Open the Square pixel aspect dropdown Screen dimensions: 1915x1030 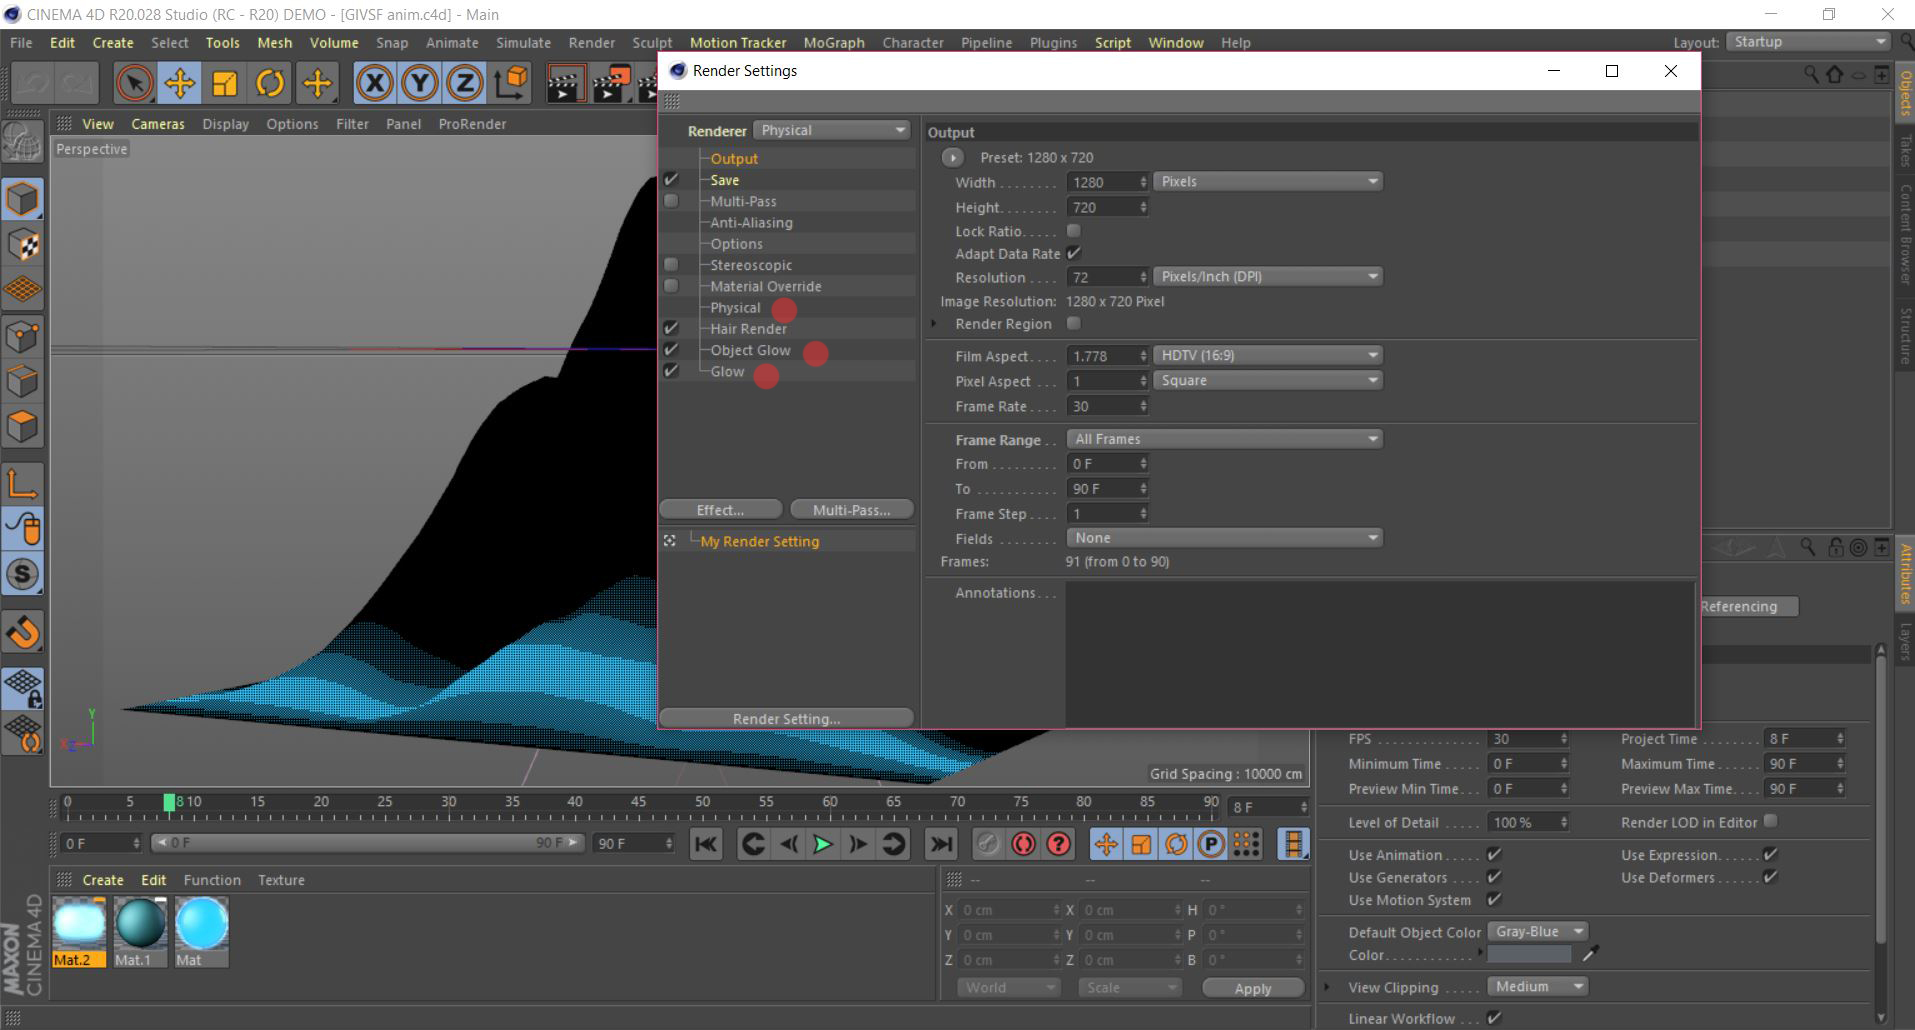(1268, 380)
